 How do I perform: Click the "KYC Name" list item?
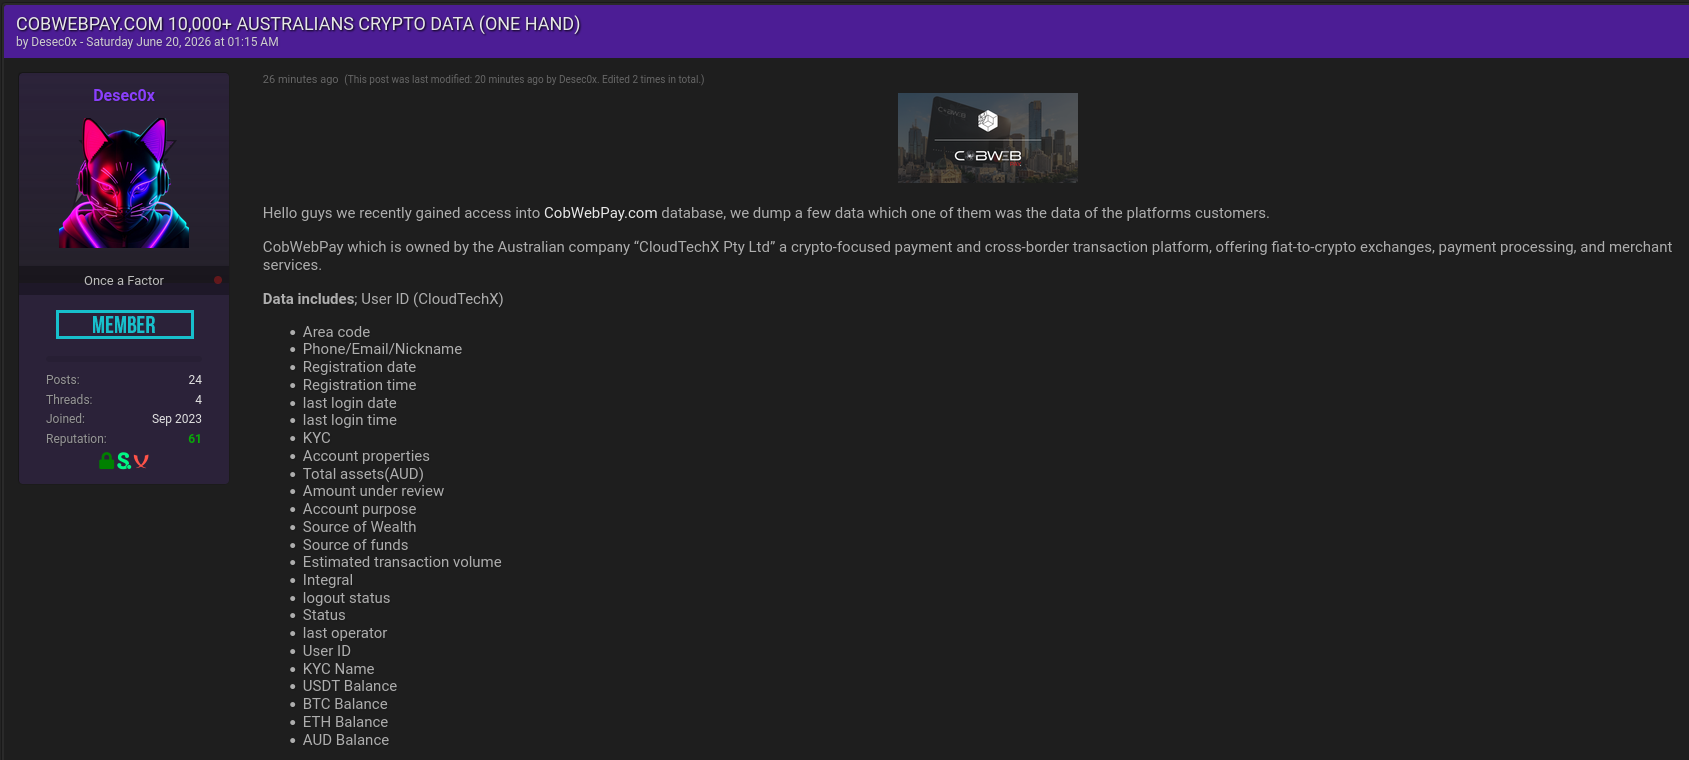click(x=338, y=669)
